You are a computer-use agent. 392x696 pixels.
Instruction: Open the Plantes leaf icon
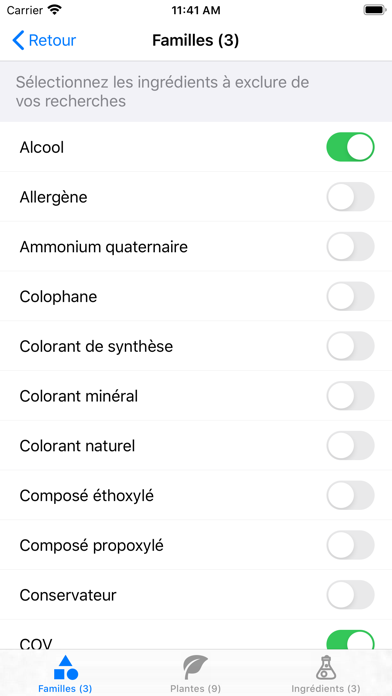[x=195, y=667]
